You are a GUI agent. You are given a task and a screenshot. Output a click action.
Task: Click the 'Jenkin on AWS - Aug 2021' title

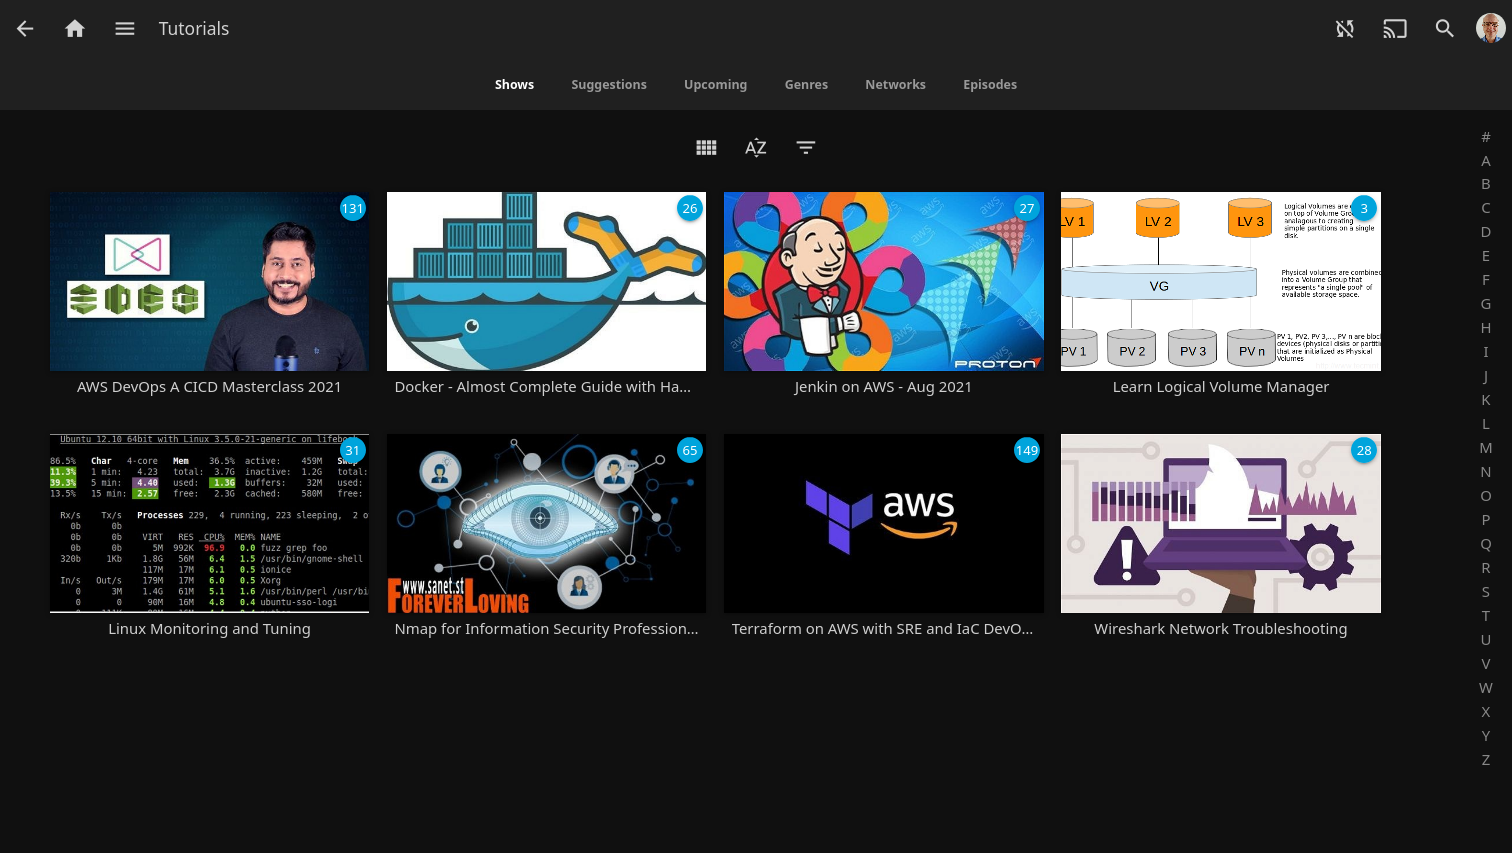(883, 387)
